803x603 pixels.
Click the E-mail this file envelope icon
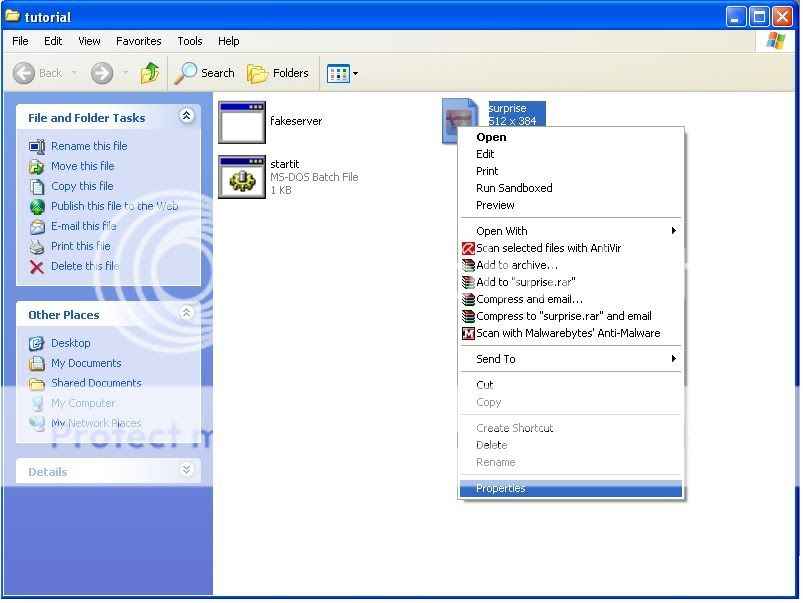coord(37,226)
